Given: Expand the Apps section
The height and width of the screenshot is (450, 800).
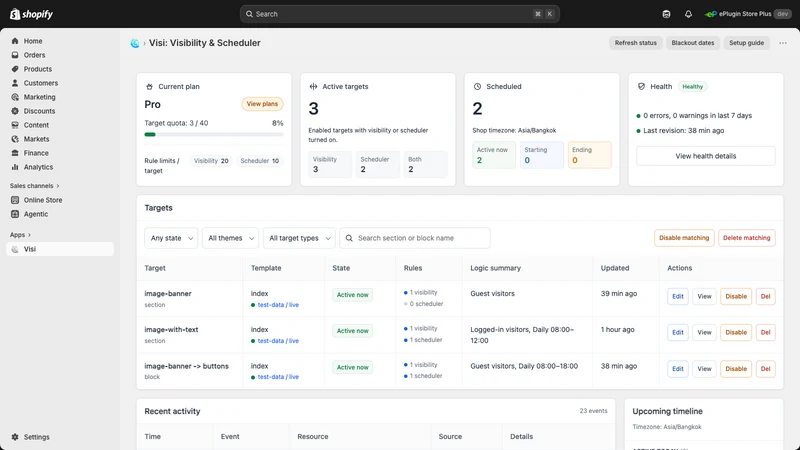Looking at the screenshot, I should coord(20,235).
